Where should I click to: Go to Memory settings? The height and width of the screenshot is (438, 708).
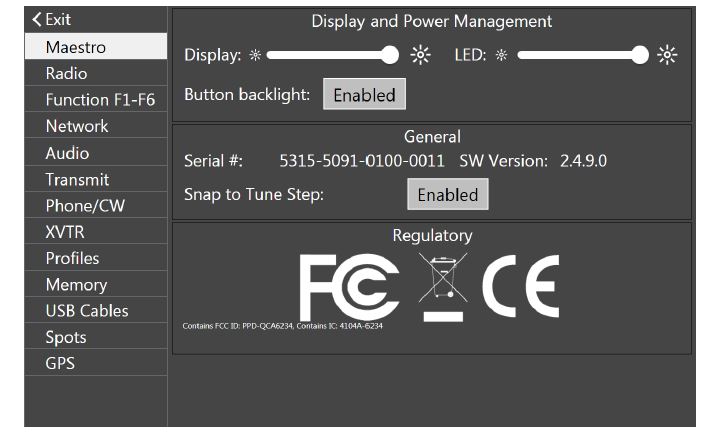[96, 284]
